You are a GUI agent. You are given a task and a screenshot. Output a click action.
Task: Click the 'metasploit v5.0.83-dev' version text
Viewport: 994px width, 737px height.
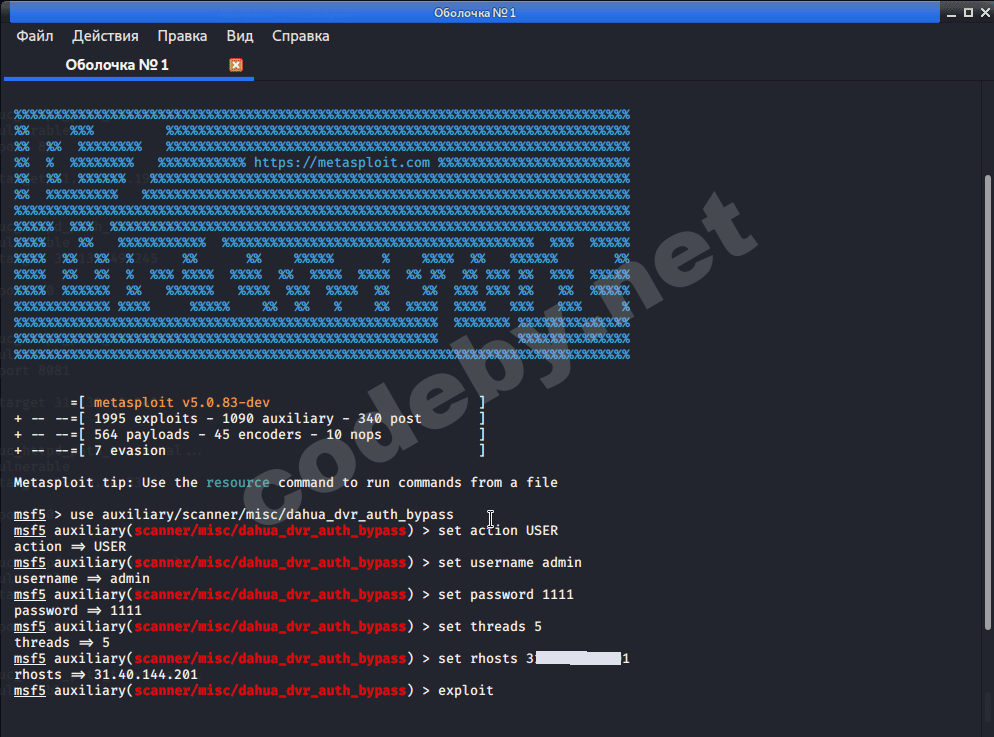coord(182,402)
